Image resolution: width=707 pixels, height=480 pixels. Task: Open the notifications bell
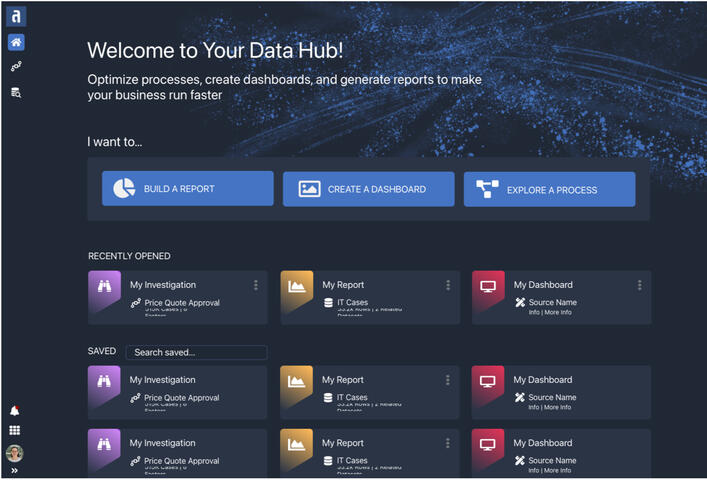click(15, 411)
